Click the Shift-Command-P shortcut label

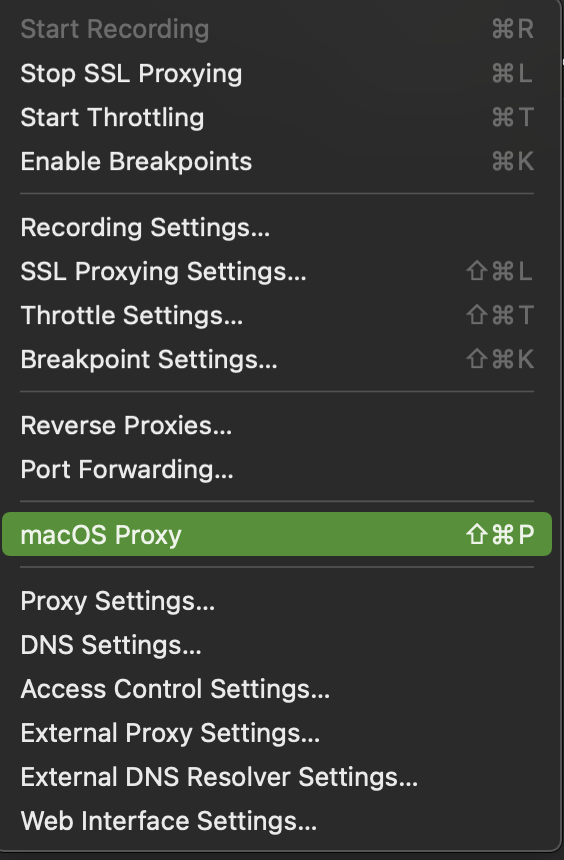point(500,534)
